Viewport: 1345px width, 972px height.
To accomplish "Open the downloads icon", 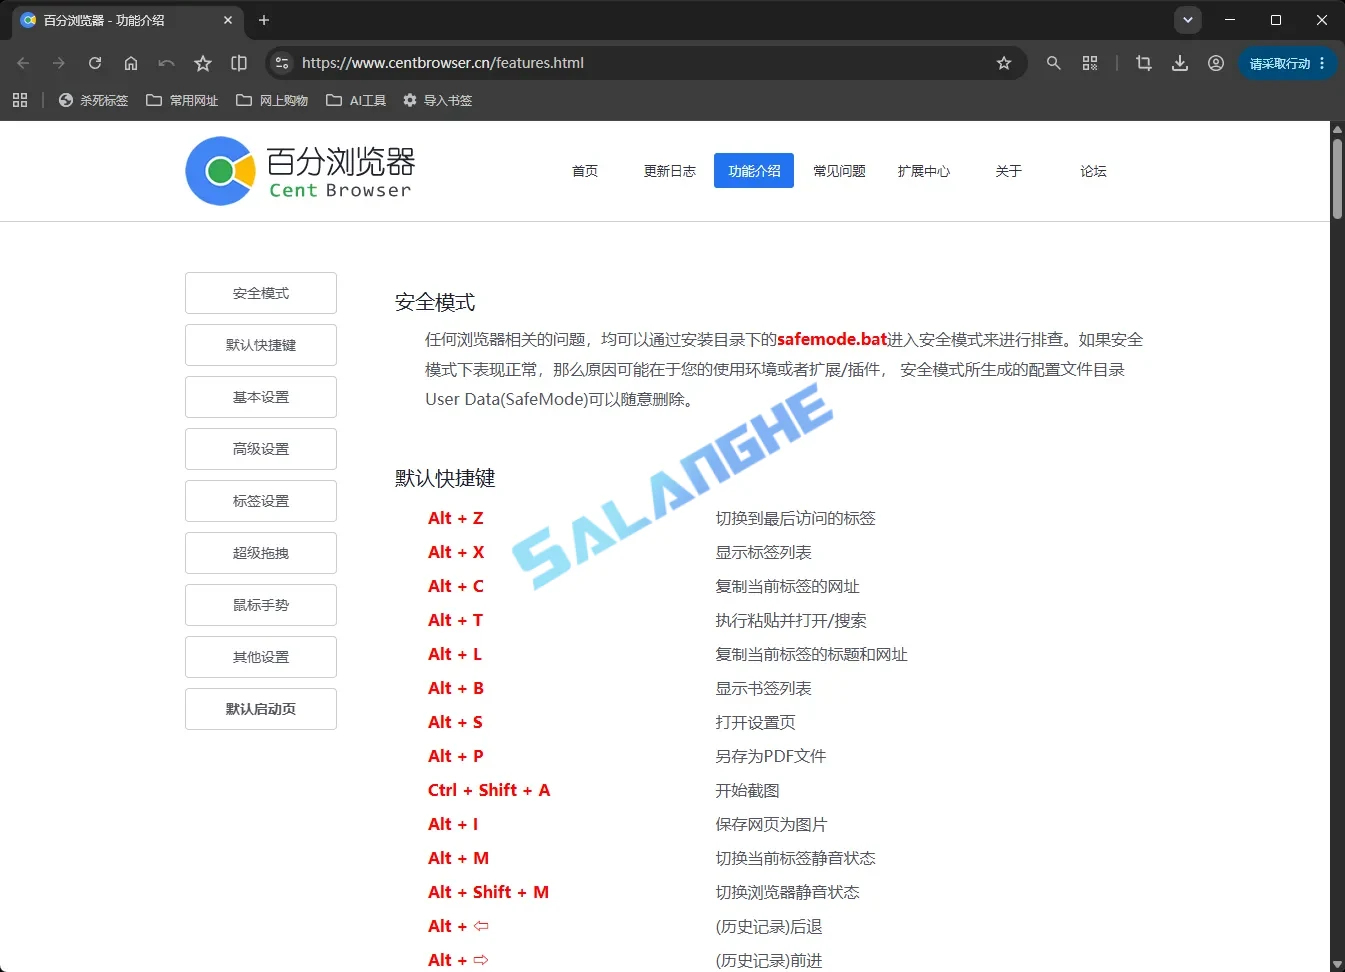I will (x=1180, y=63).
